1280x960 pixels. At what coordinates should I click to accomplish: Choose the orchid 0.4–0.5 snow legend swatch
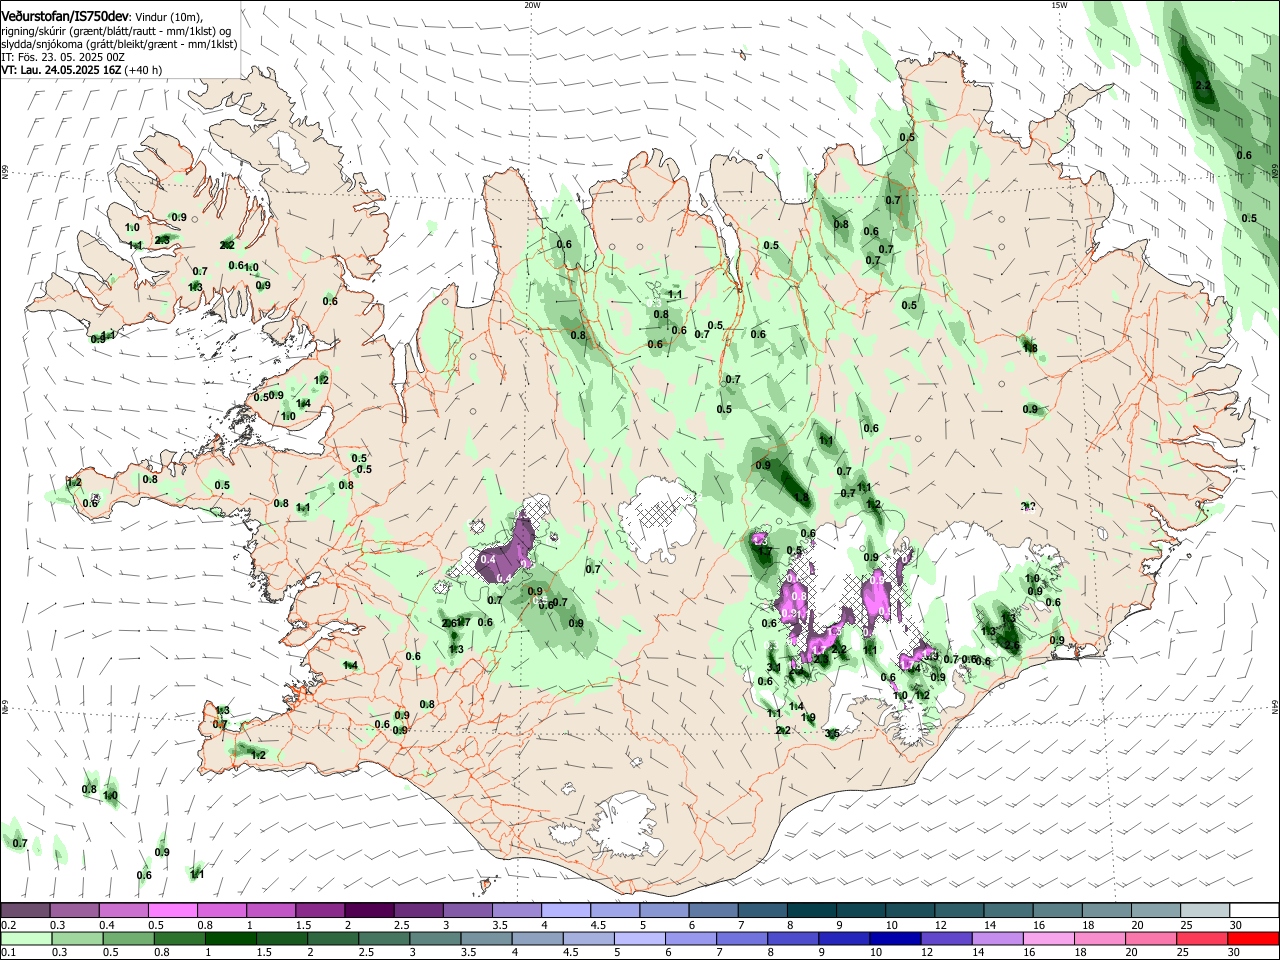tap(123, 910)
